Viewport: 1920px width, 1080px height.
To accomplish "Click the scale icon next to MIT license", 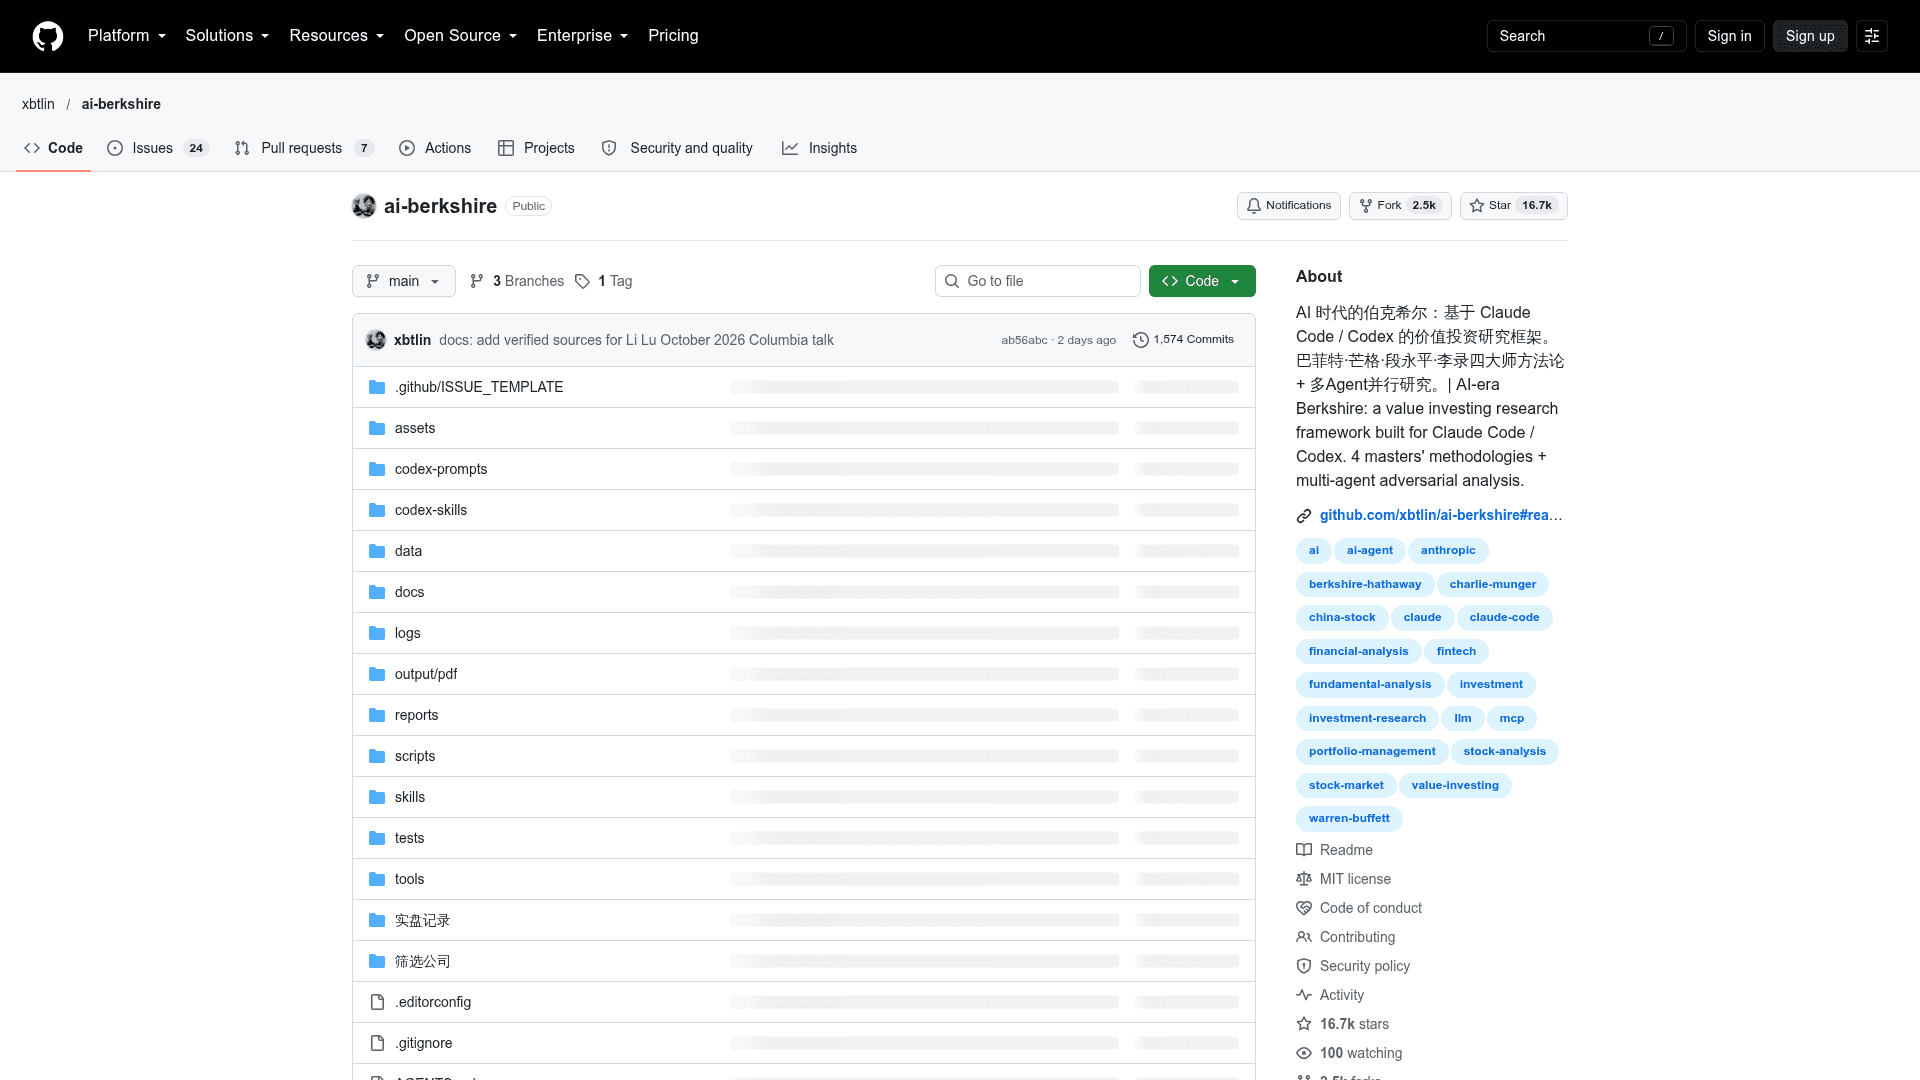I will tap(1304, 879).
